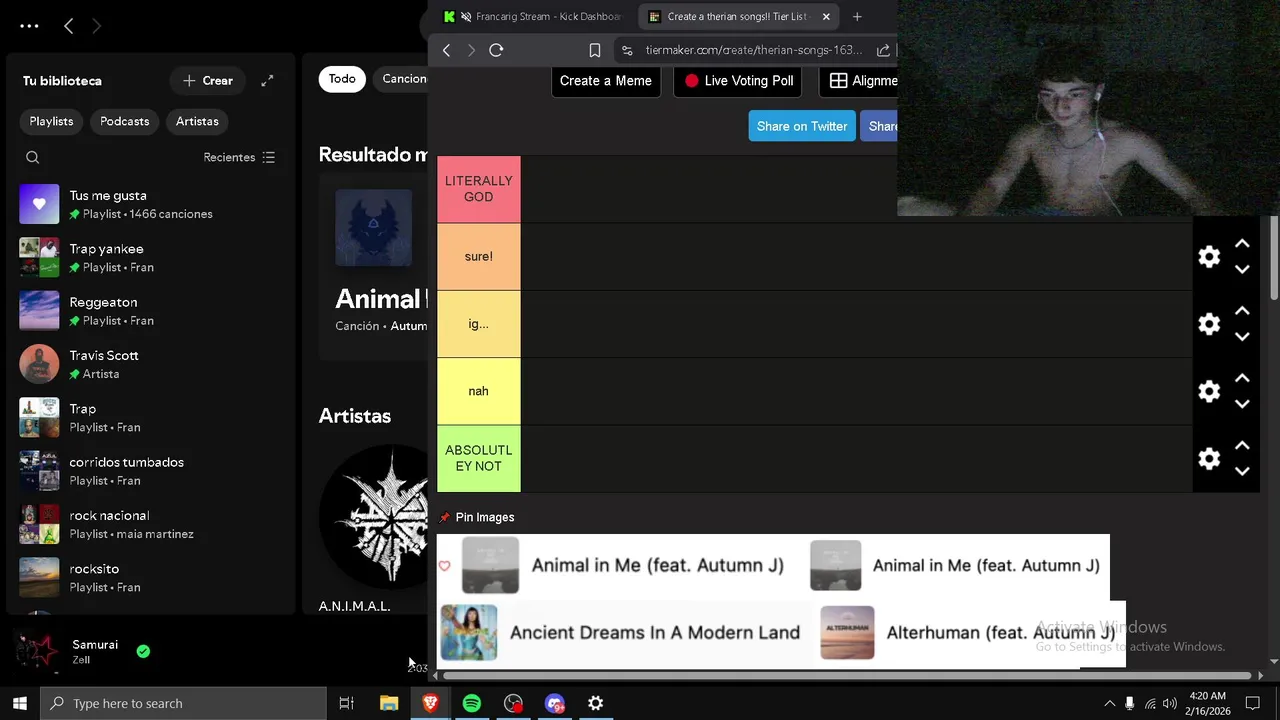Filter library by Podcasts
This screenshot has height=720, width=1280.
(124, 121)
